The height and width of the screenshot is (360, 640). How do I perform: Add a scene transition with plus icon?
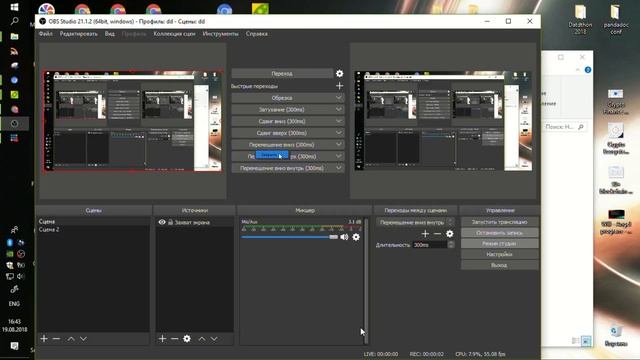pos(425,233)
